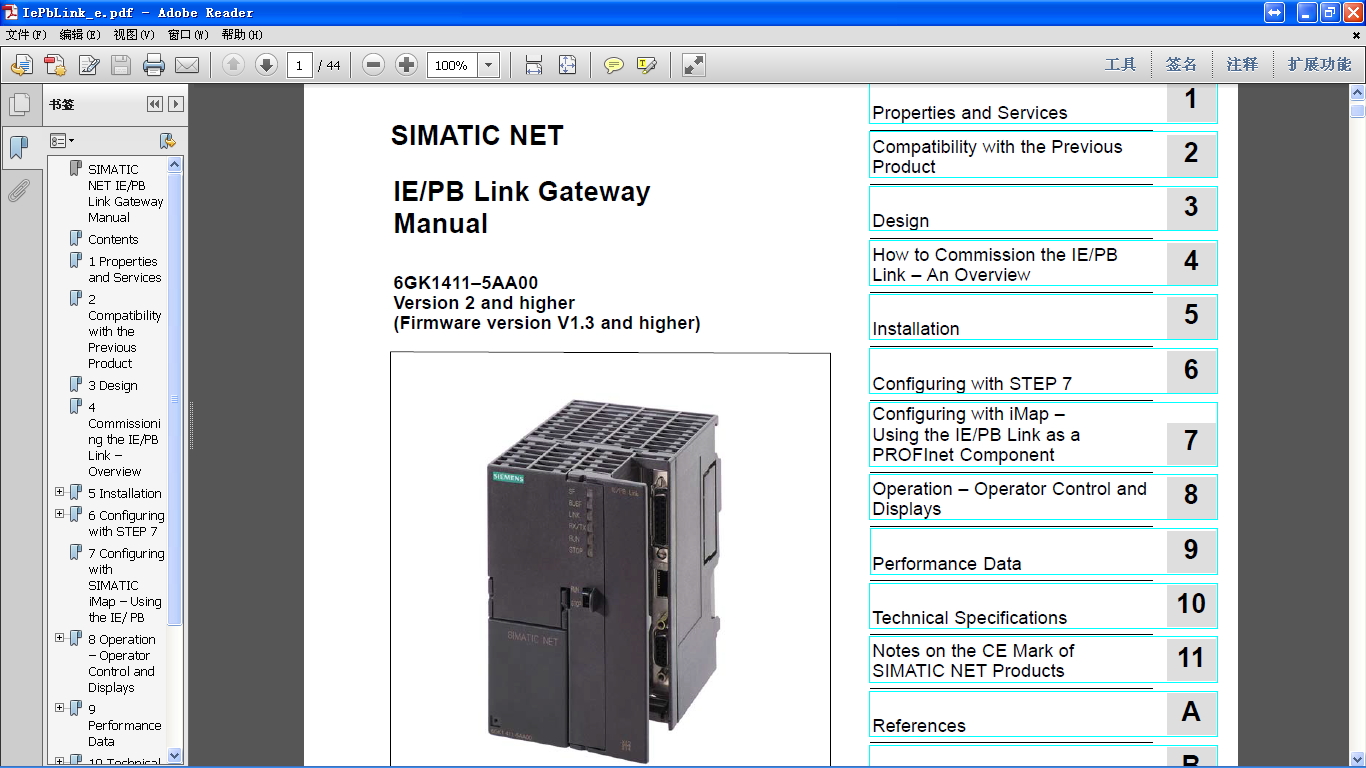Click the new bookmark icon in bookmarks panel
1366x768 pixels.
168,141
